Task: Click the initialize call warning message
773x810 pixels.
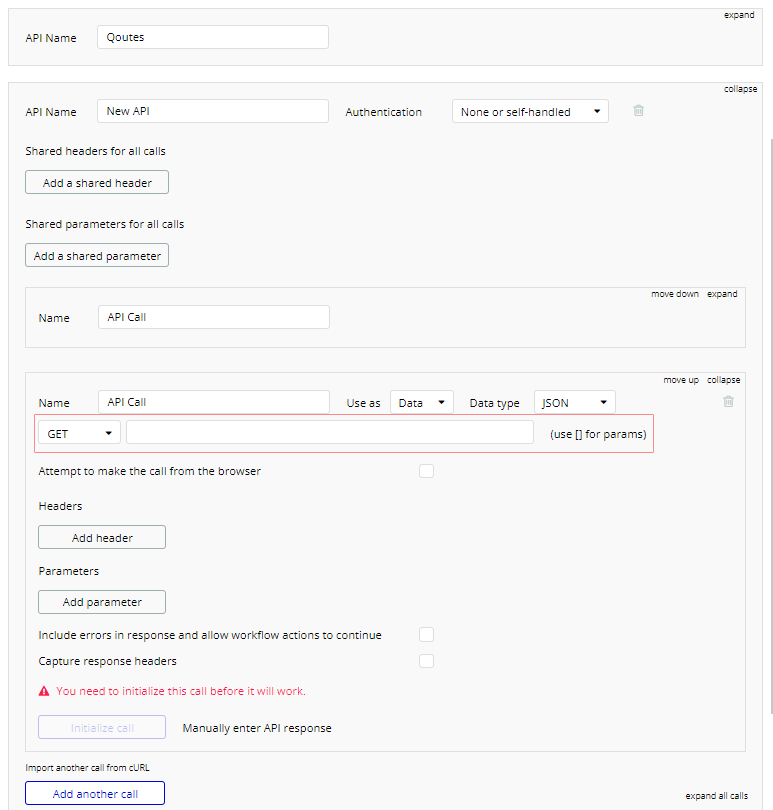Action: point(181,691)
